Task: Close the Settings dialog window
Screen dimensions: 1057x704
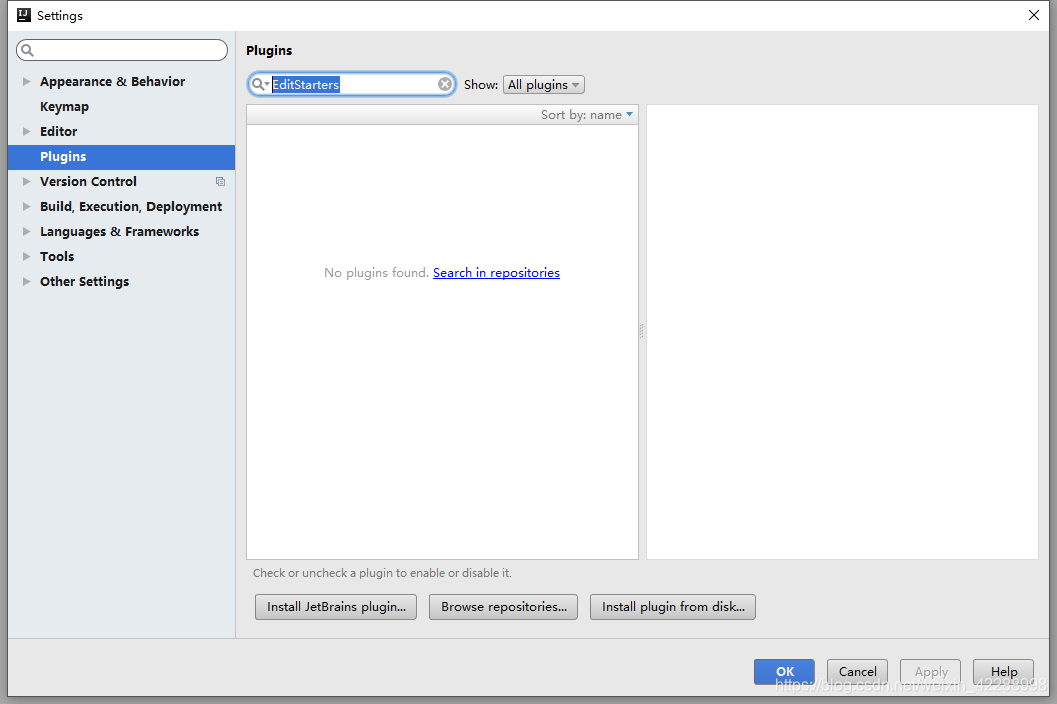Action: click(1033, 15)
